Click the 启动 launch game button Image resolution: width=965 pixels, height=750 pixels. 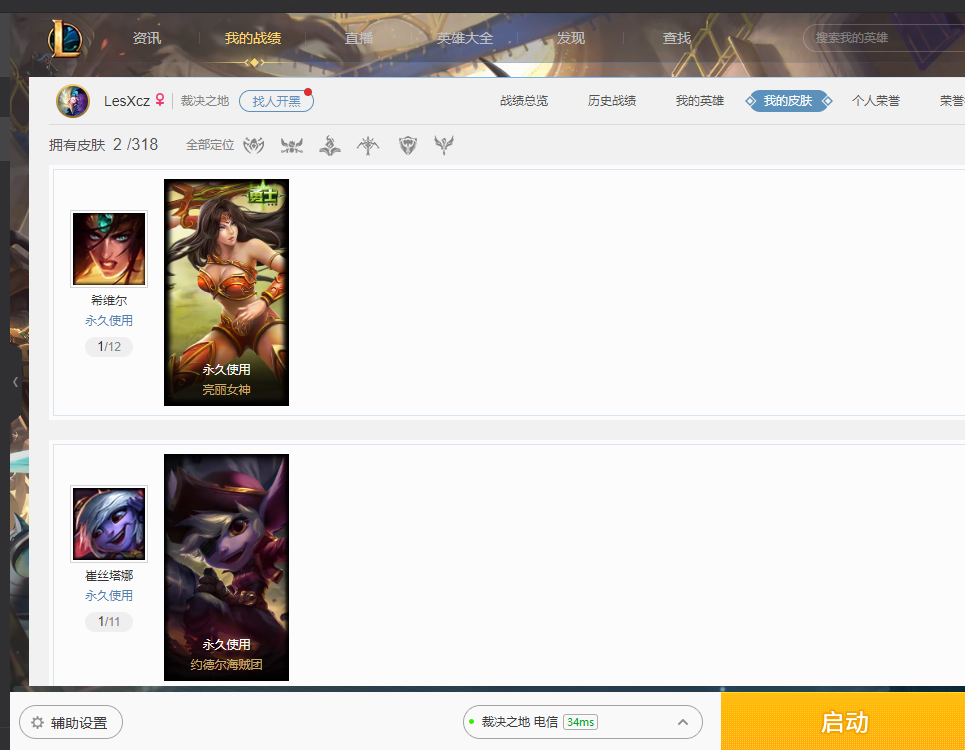click(x=843, y=722)
